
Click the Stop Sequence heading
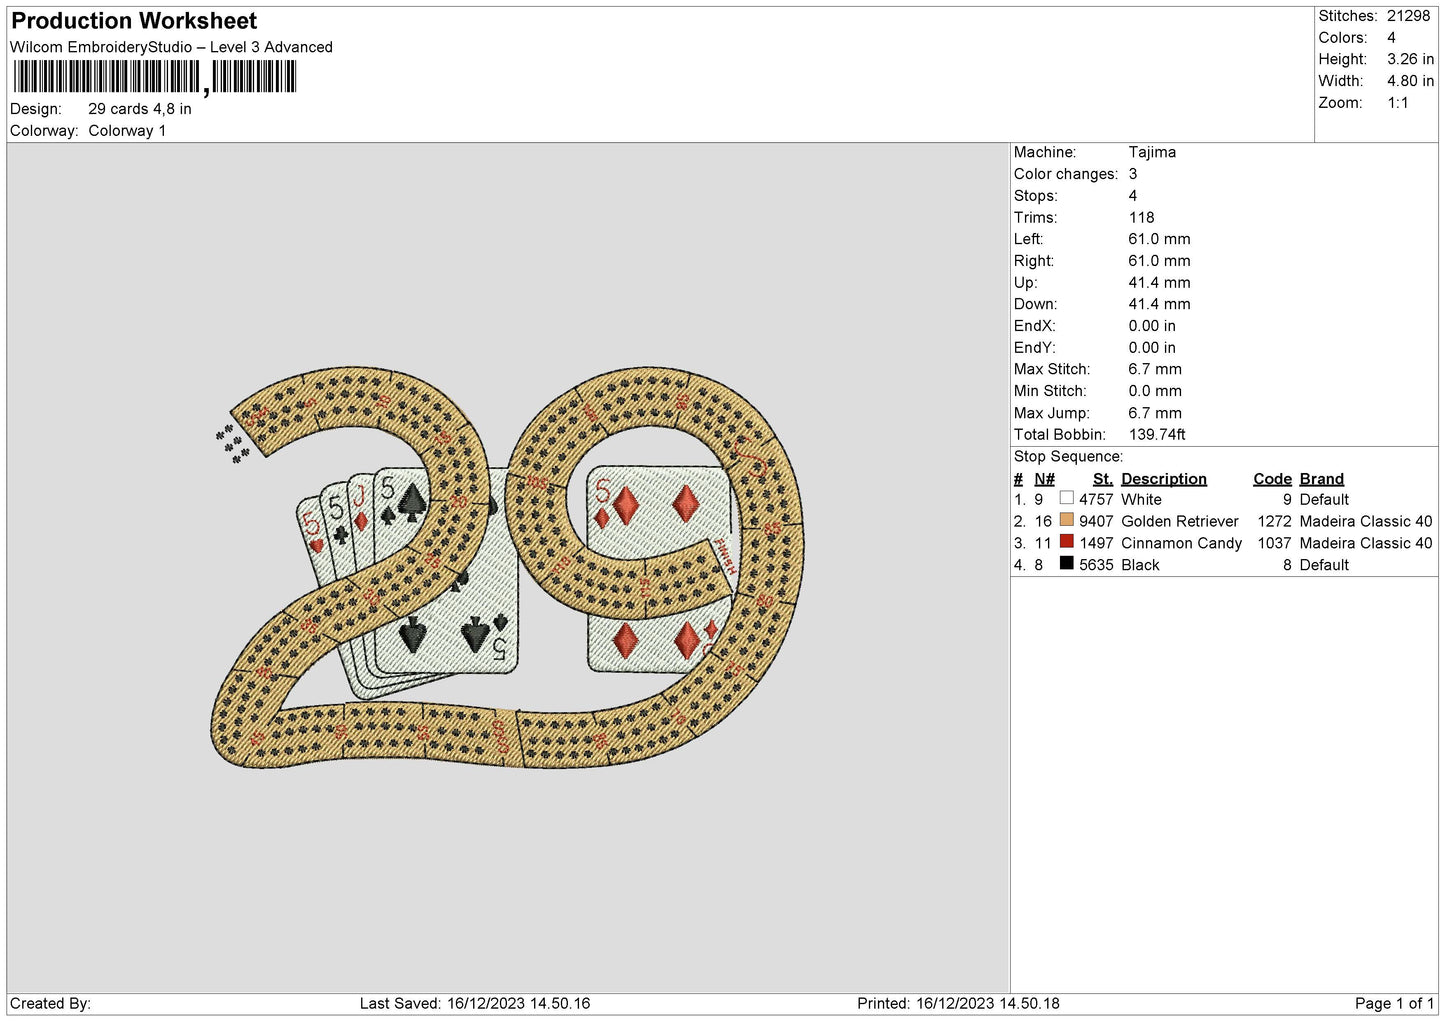click(1068, 456)
